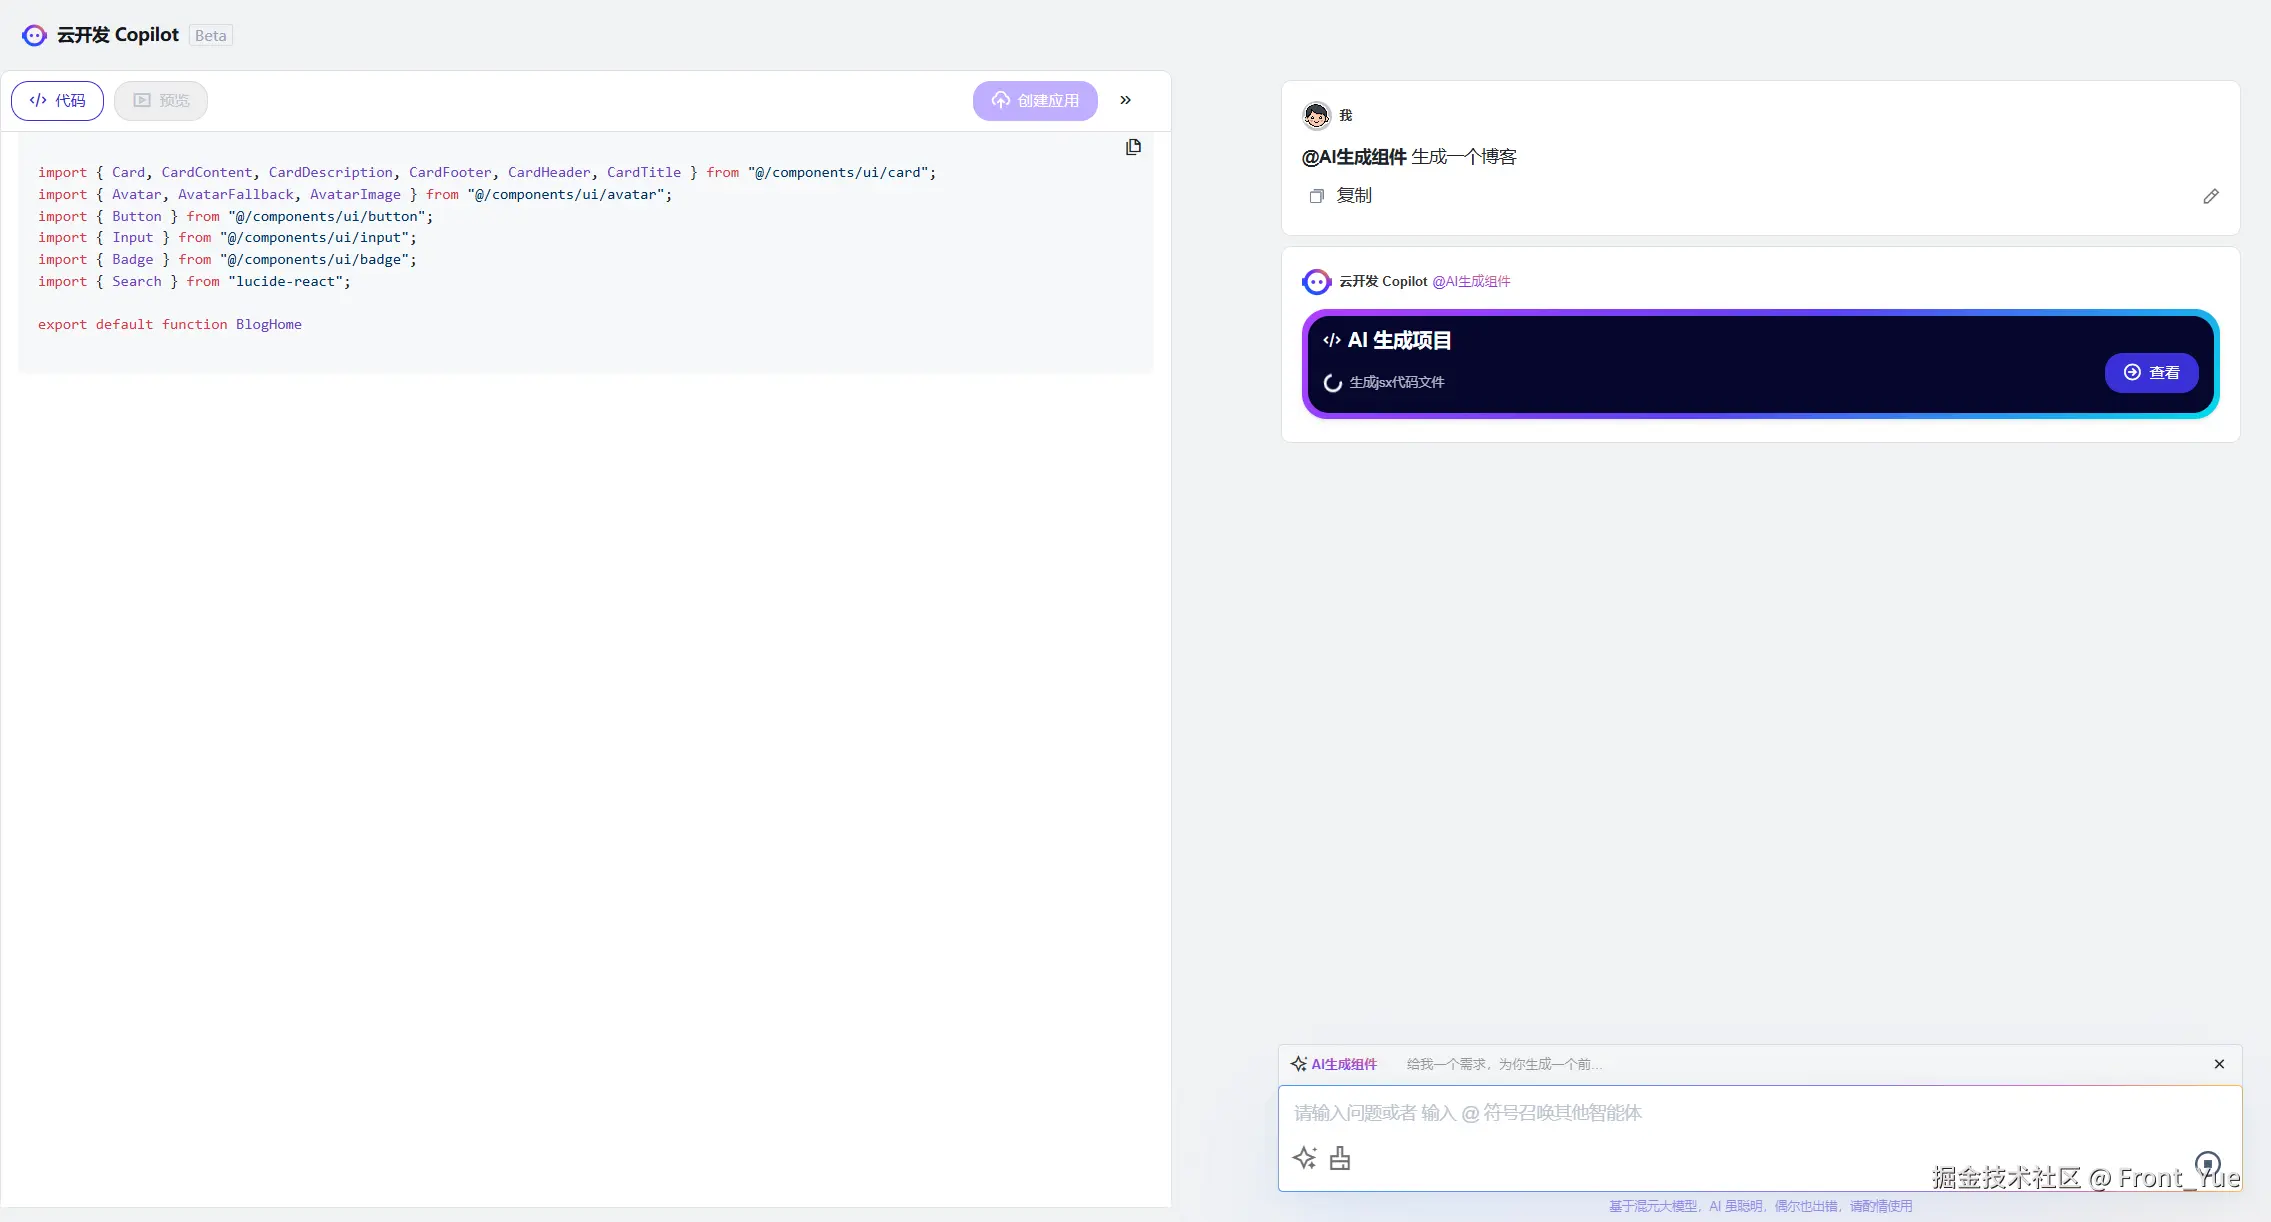
Task: Close the AI生成组件 agent tag
Action: [x=2218, y=1064]
